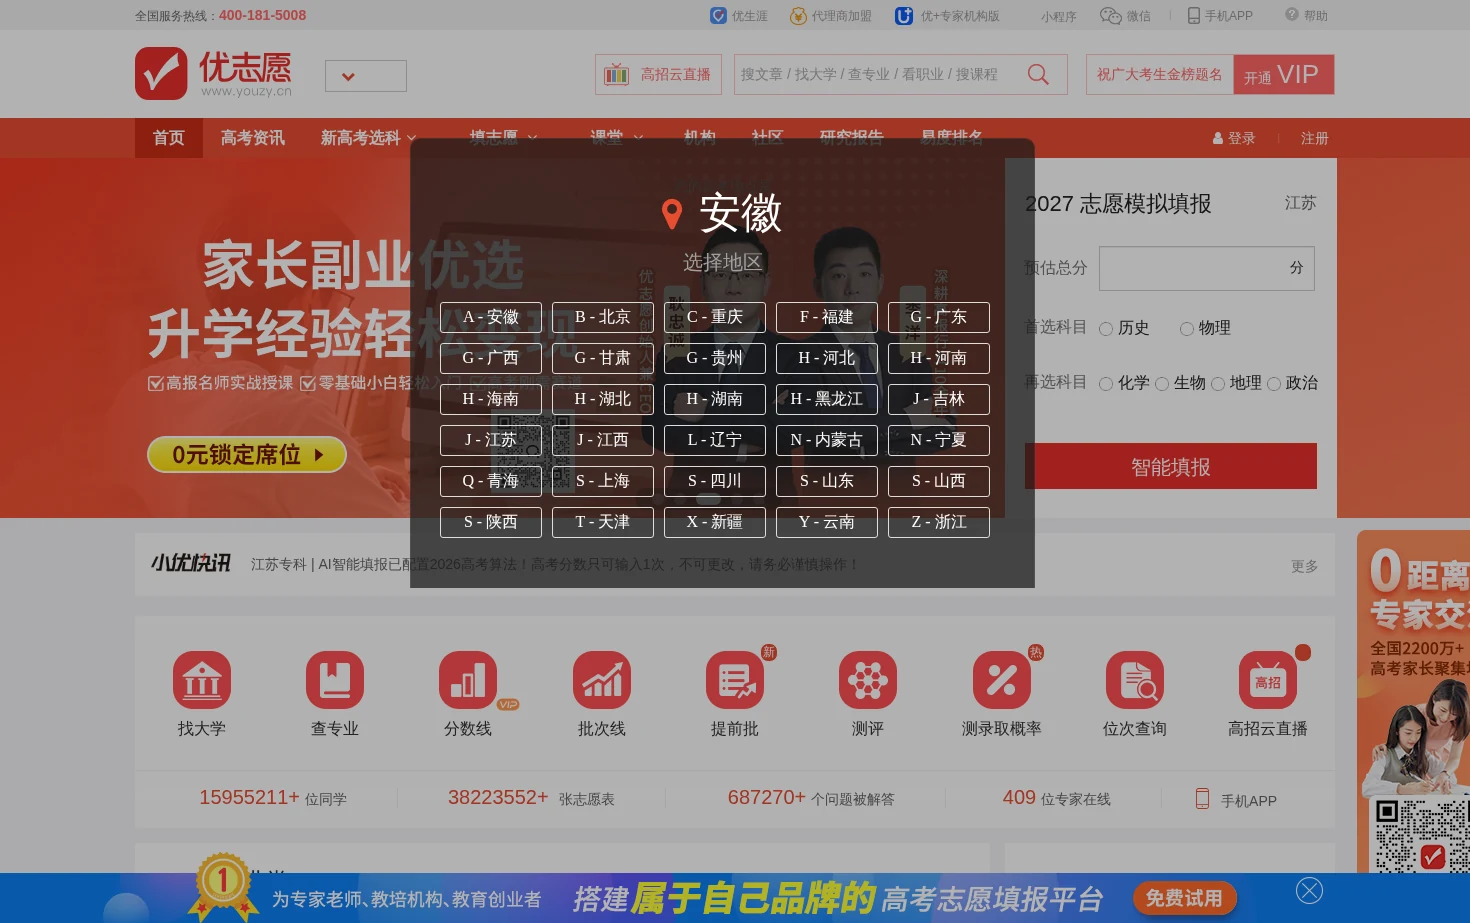Open the 微信 link icon
Screen dimensions: 1470x923
tap(1110, 16)
